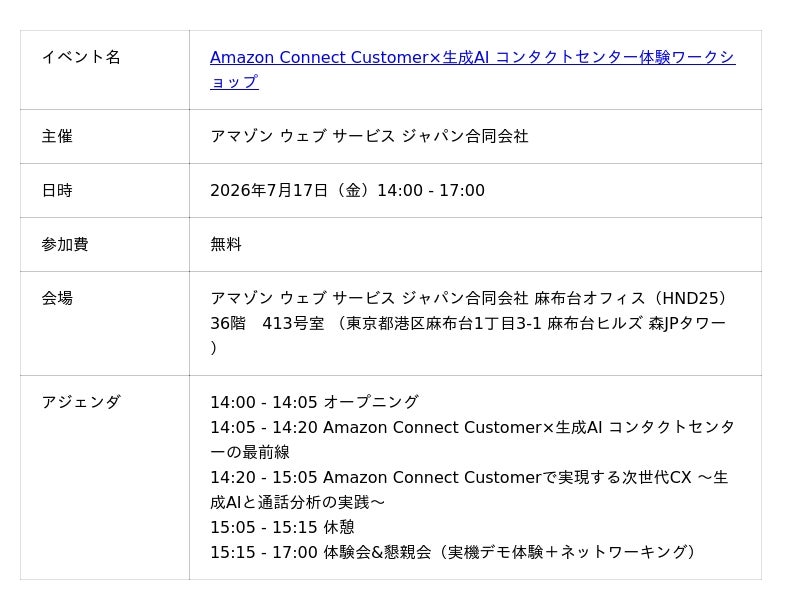Click the organizer text アマゾン ウェブ サービス ジャパン合同会社
The width and height of the screenshot is (800, 610).
click(369, 136)
